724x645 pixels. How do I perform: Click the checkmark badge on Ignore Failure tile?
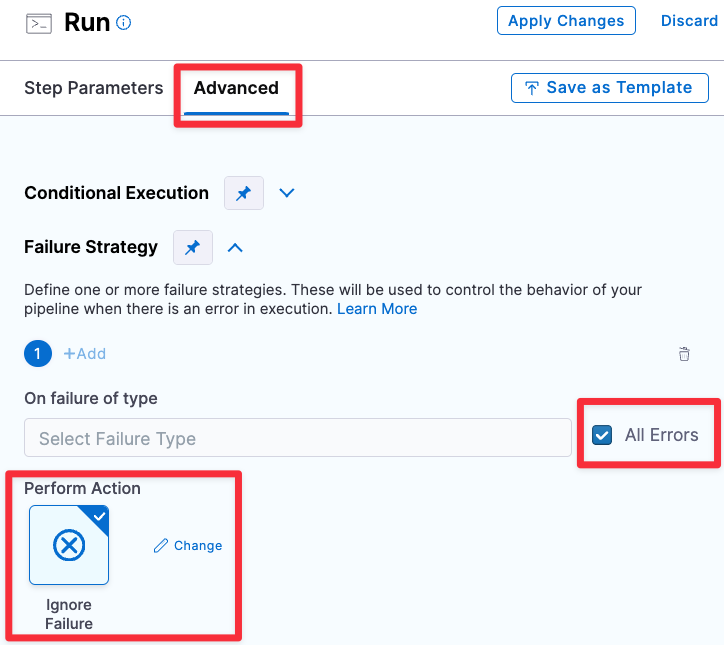[98, 515]
